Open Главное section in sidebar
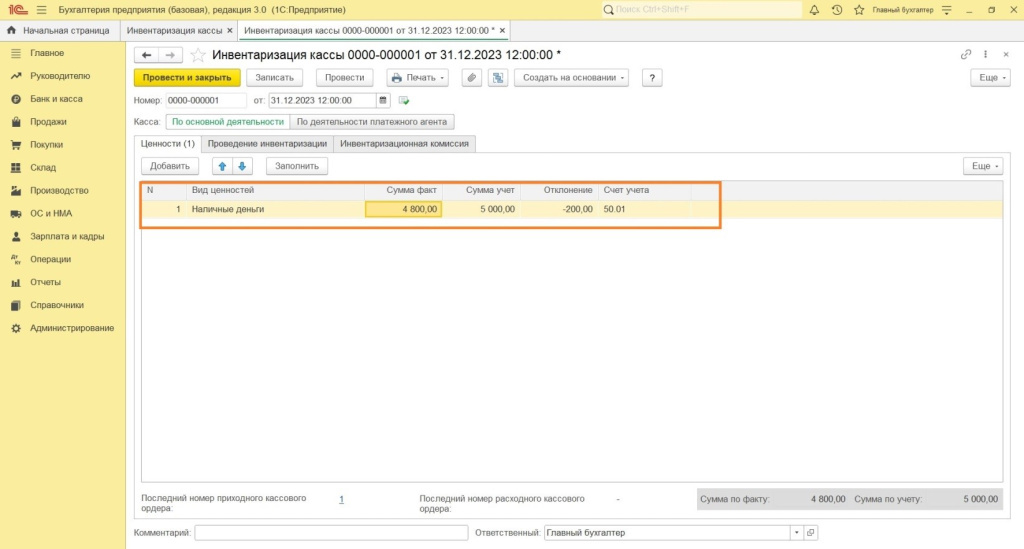 tap(47, 53)
